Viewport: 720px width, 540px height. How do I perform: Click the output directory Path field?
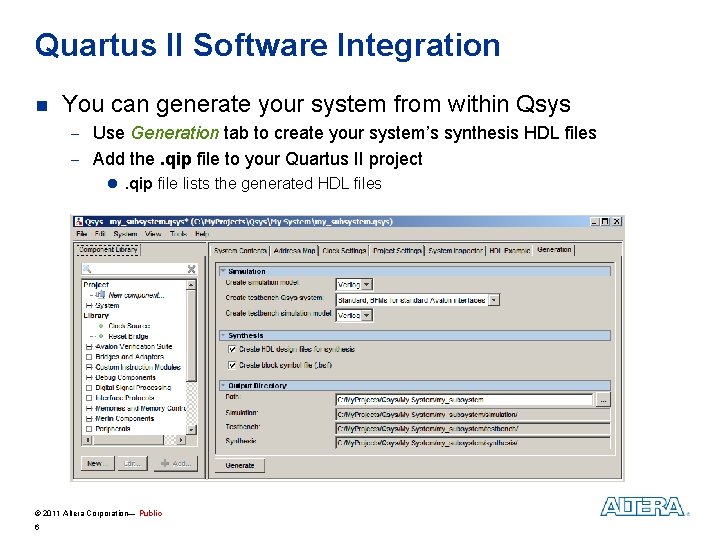pyautogui.click(x=464, y=400)
